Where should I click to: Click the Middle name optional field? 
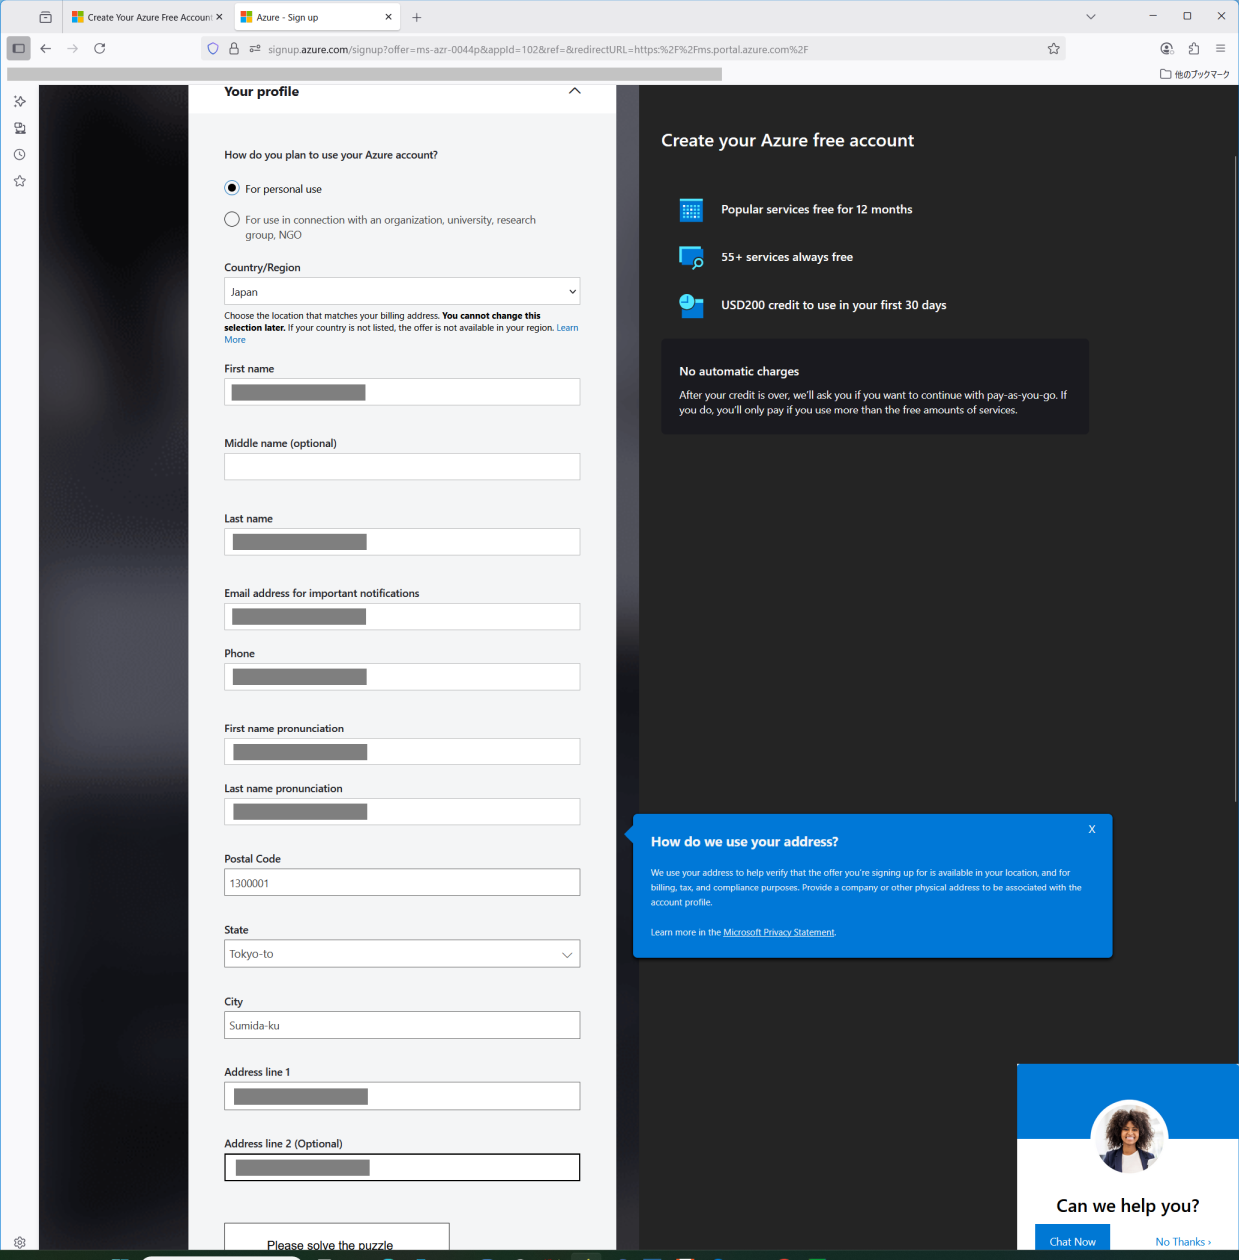[402, 467]
